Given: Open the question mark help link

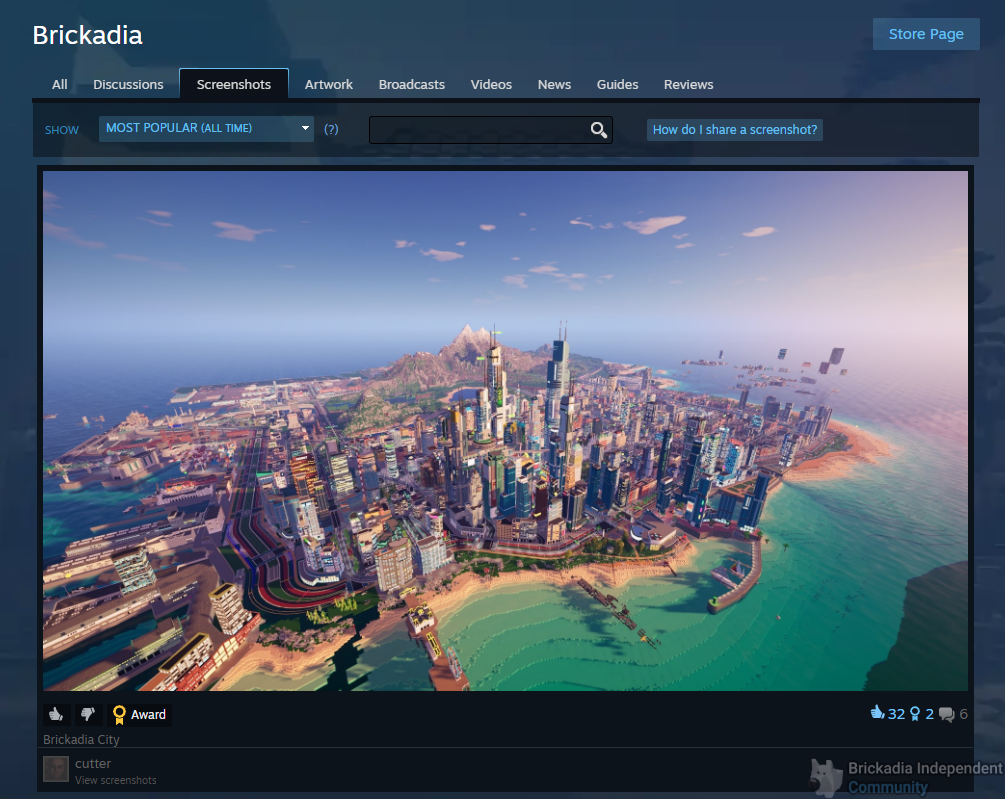Looking at the screenshot, I should 331,129.
